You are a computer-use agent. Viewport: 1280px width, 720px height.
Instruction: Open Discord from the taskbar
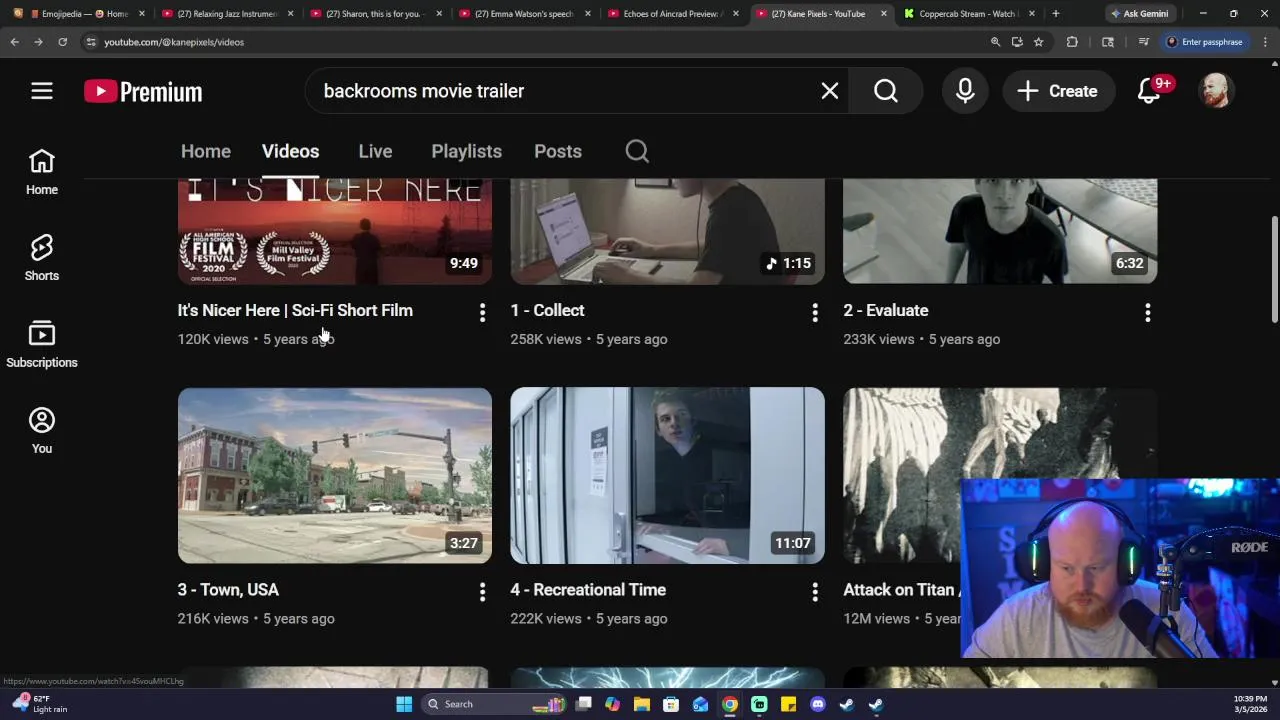(818, 704)
